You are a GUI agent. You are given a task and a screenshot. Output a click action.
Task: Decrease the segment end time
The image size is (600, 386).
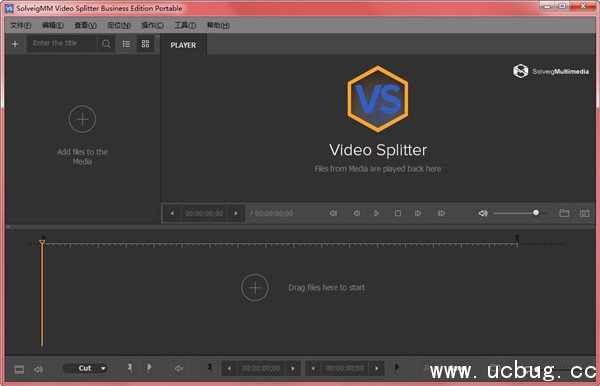click(313, 368)
